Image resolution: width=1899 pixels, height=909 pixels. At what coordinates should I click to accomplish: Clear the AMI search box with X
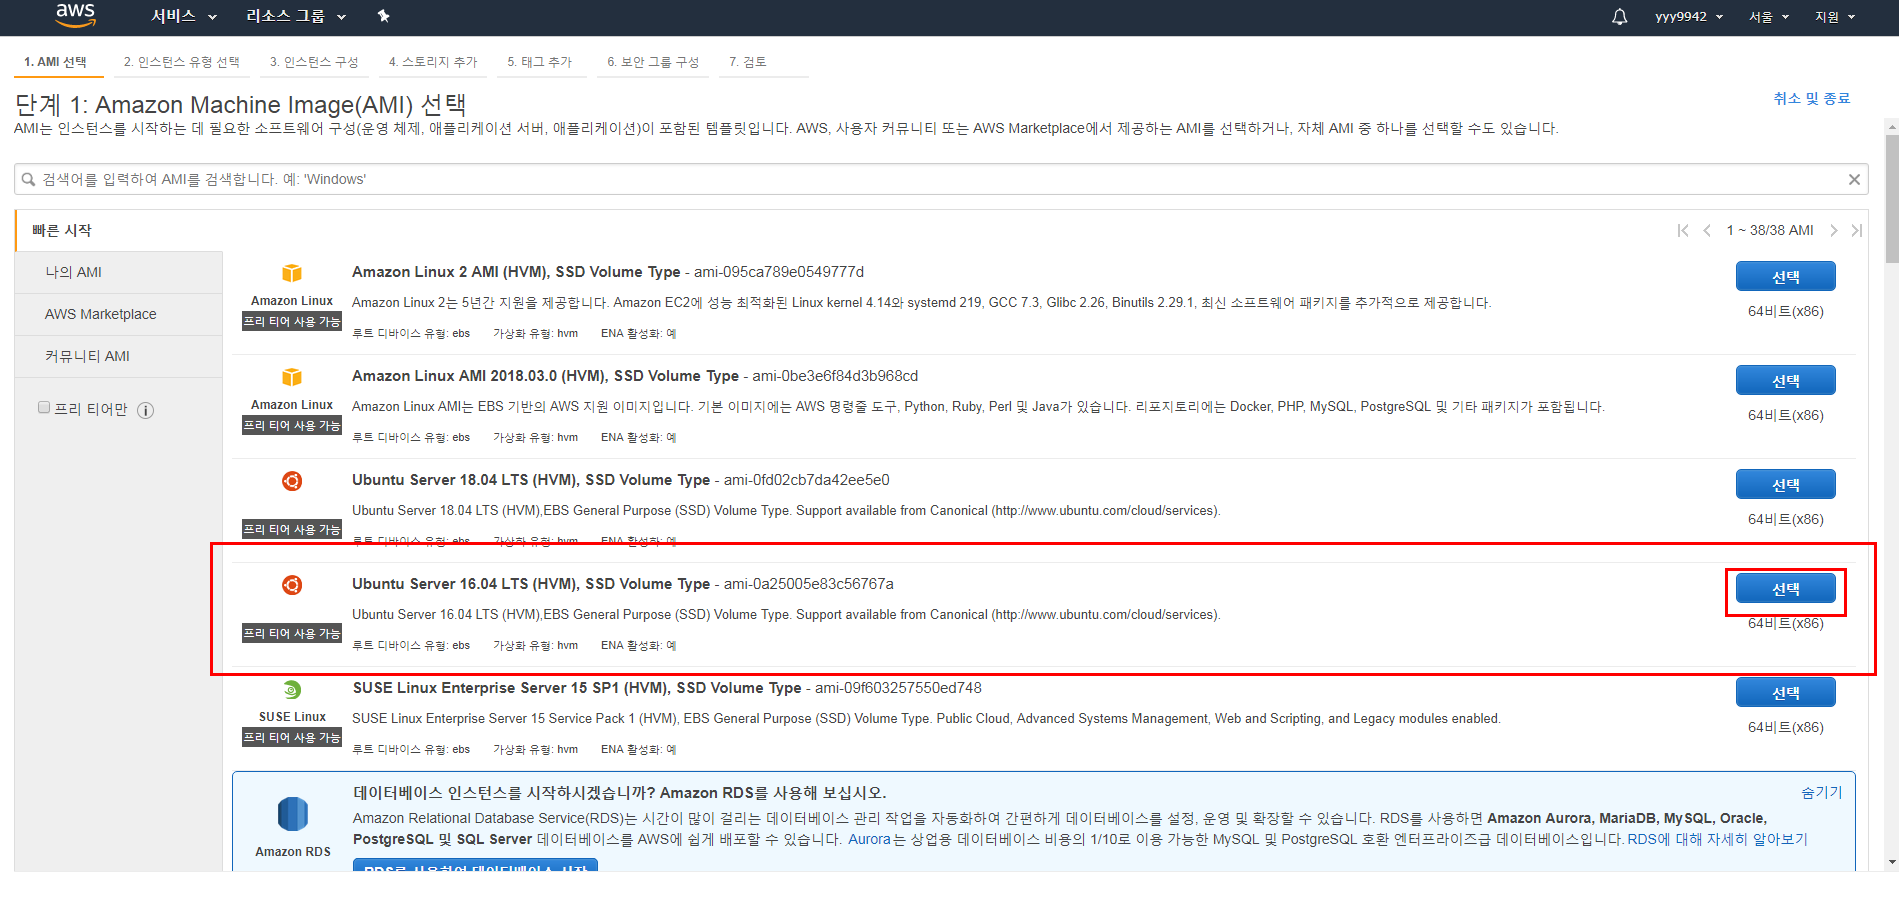click(x=1854, y=180)
